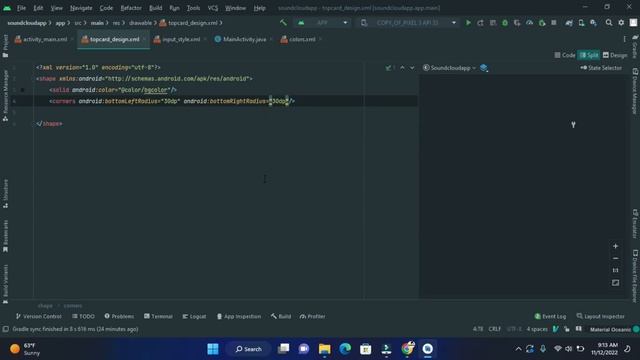
Task: Open Windows taskbar Search box
Action: [x=248, y=349]
